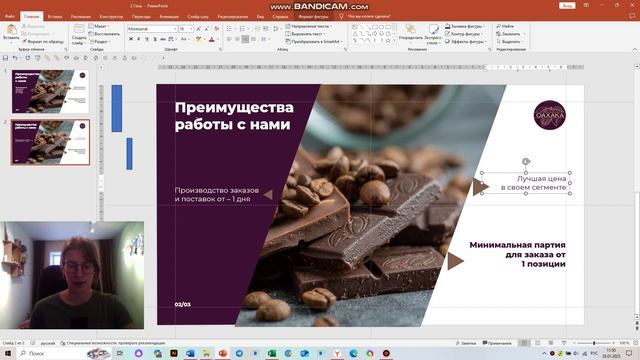Click the Undo arrow in Quick Access

15,58
